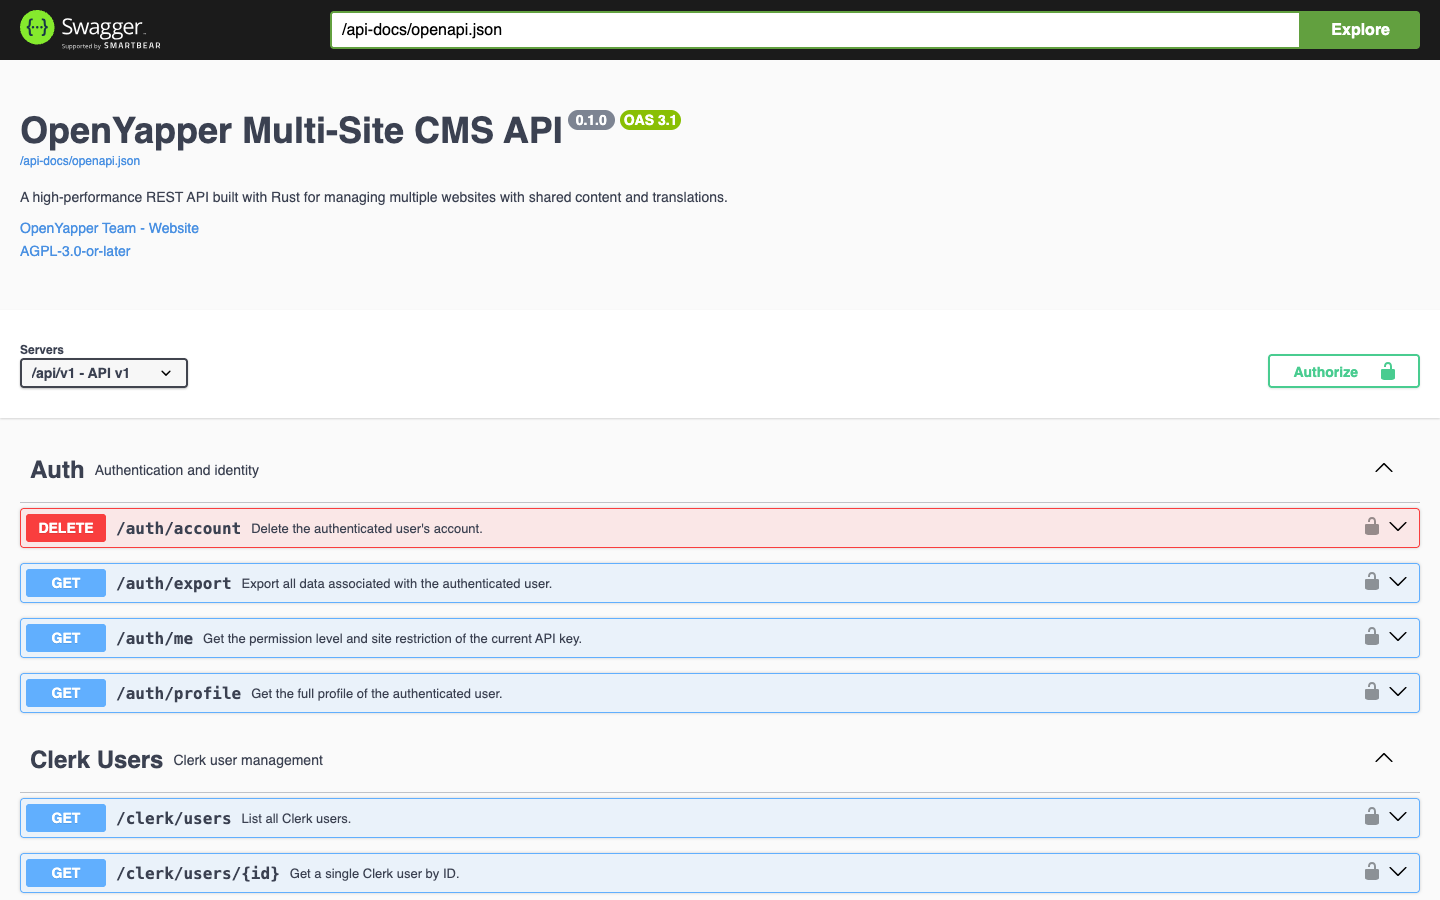
Task: Click the padlock icon inside the Authorize button
Action: point(1387,371)
